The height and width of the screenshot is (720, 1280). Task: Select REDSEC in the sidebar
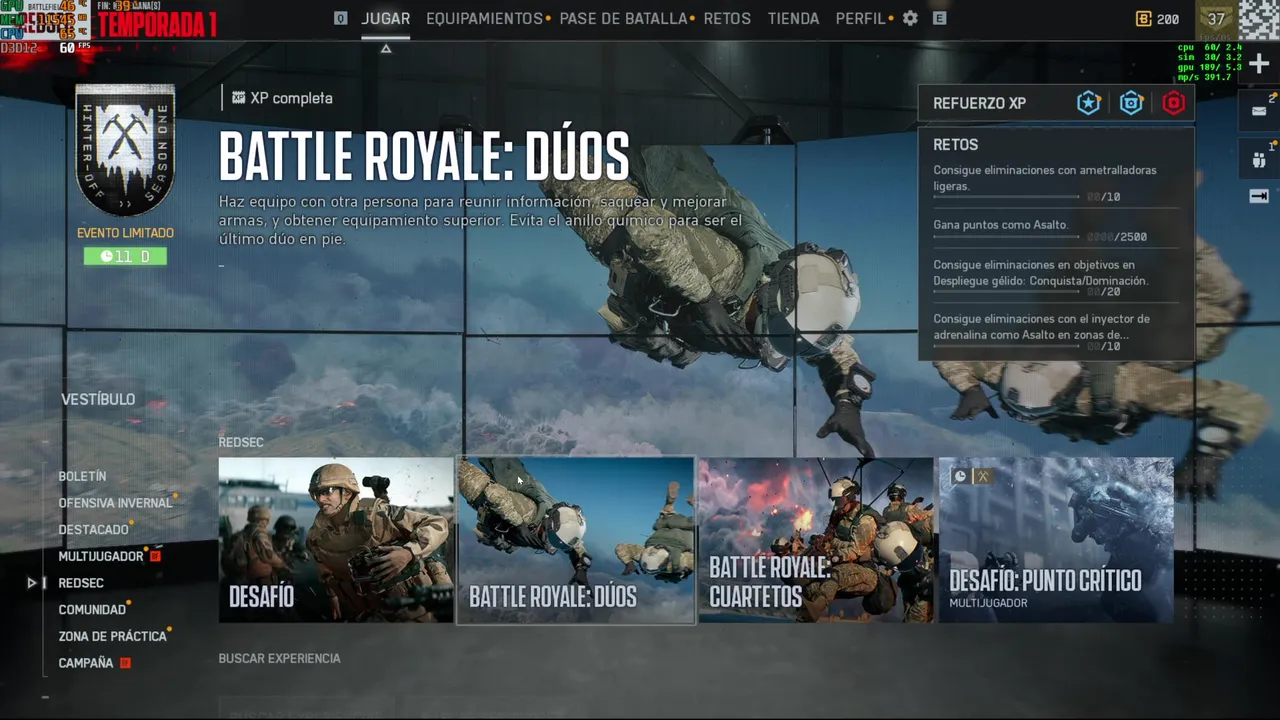(x=81, y=583)
